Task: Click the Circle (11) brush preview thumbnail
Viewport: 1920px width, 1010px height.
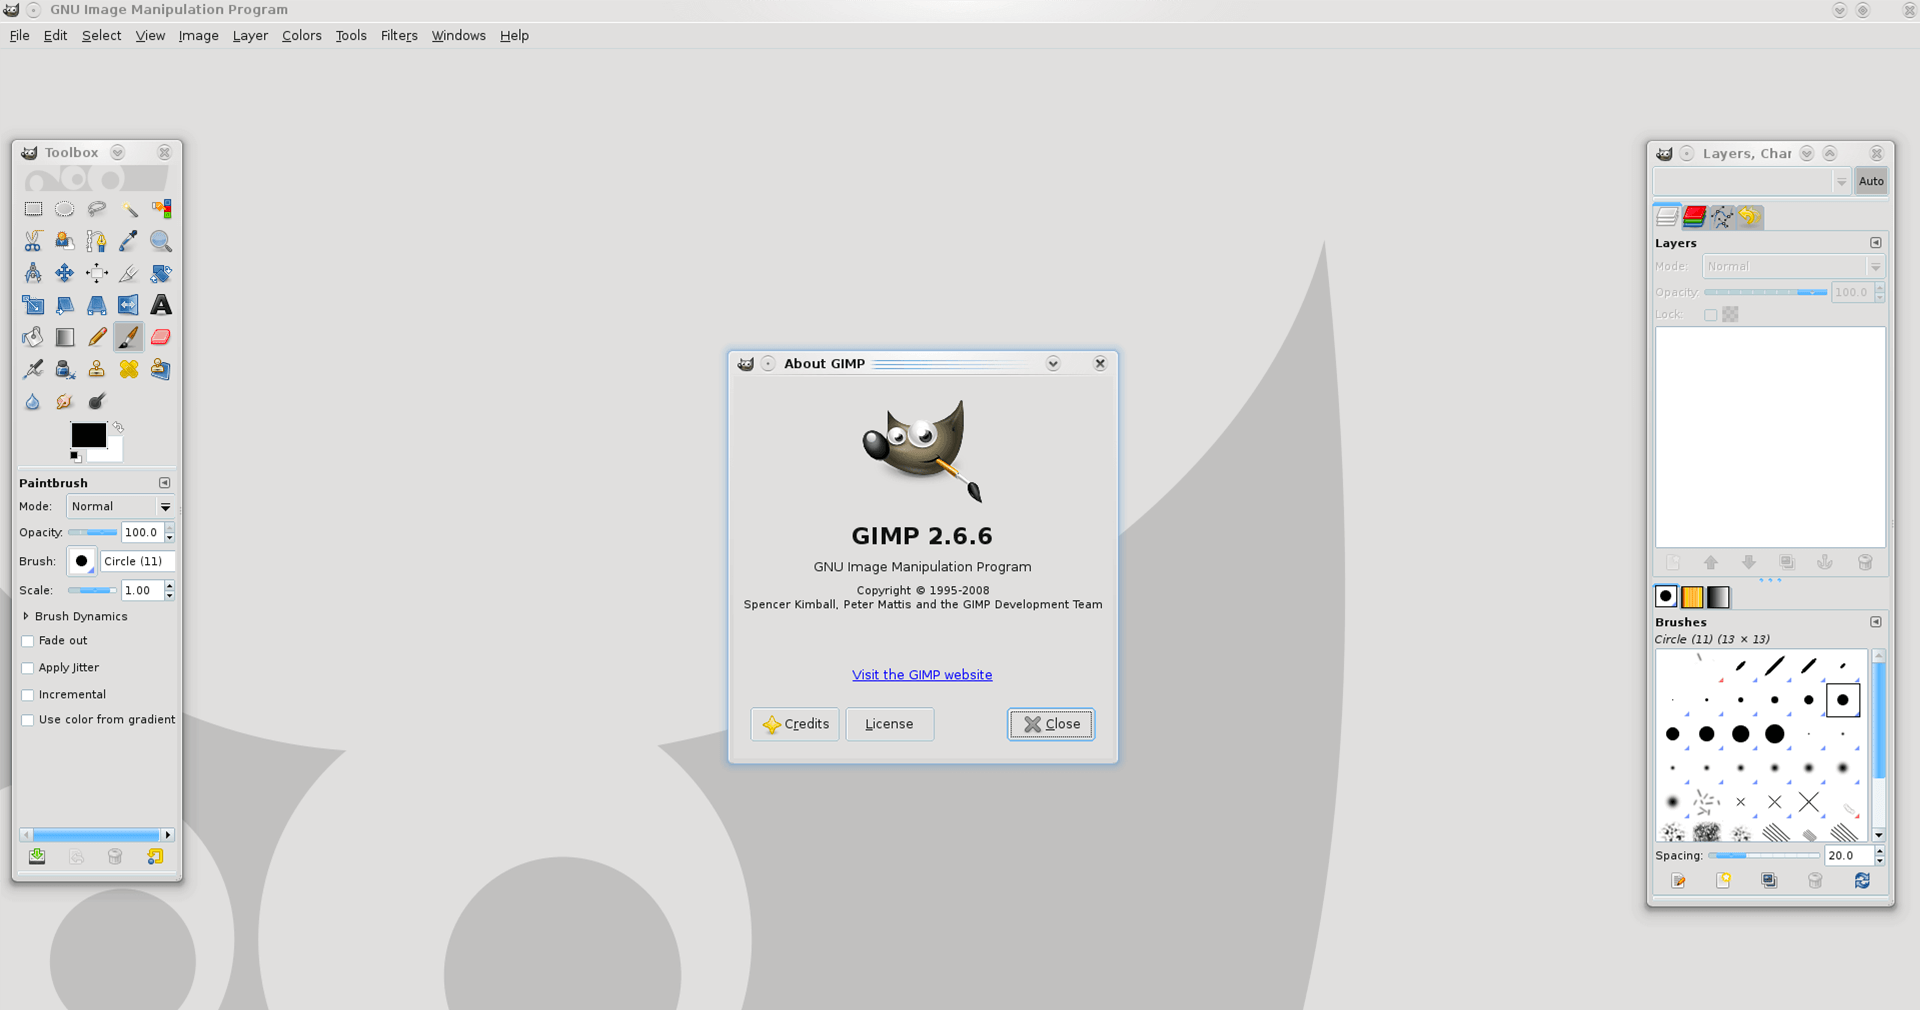Action: tap(81, 561)
